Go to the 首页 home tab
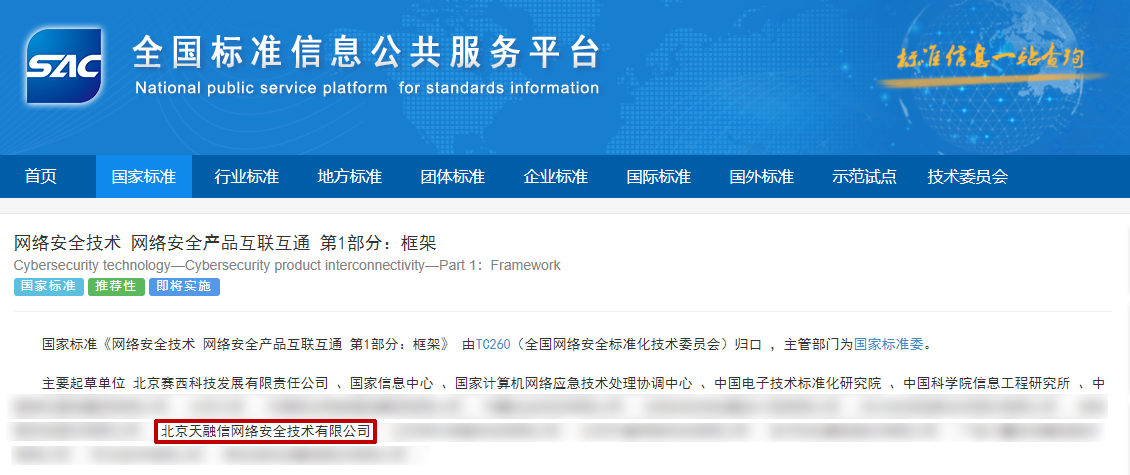 coord(41,177)
